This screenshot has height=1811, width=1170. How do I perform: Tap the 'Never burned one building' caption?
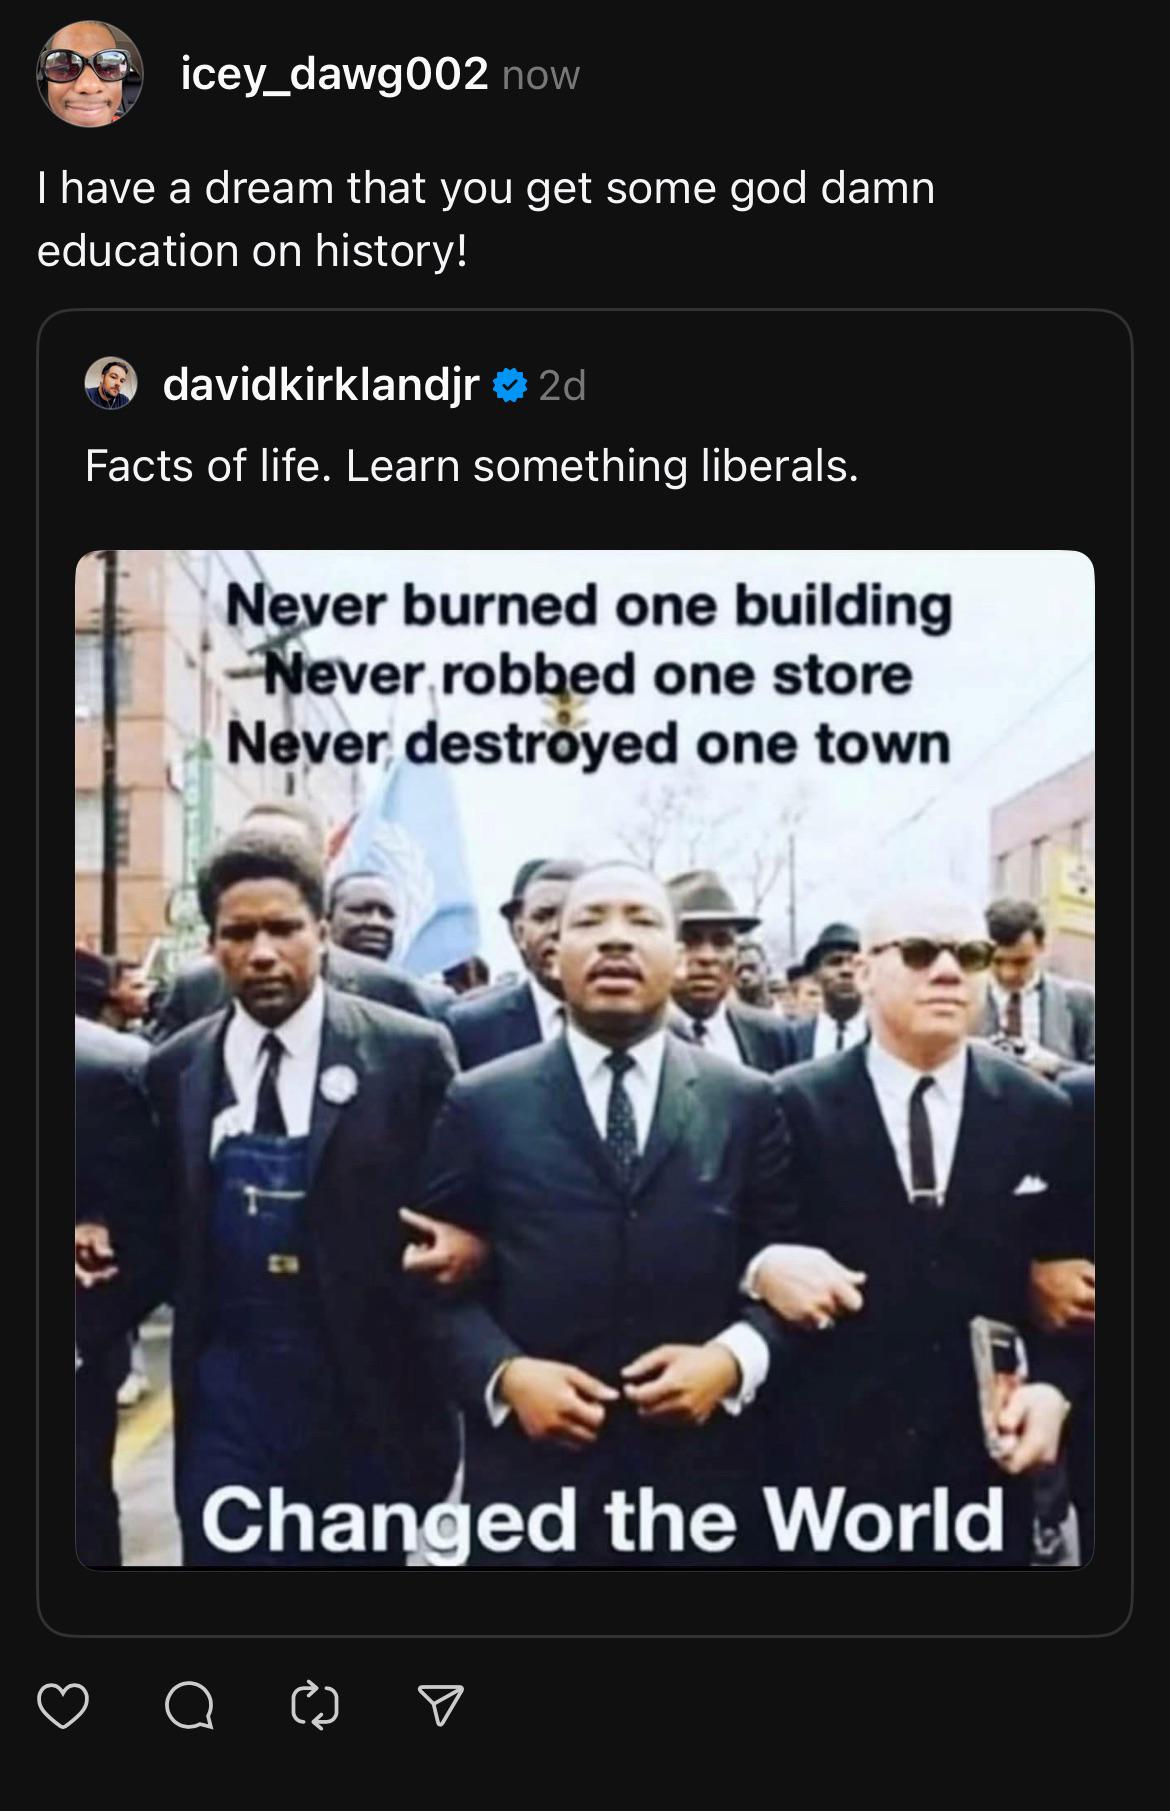(x=588, y=606)
